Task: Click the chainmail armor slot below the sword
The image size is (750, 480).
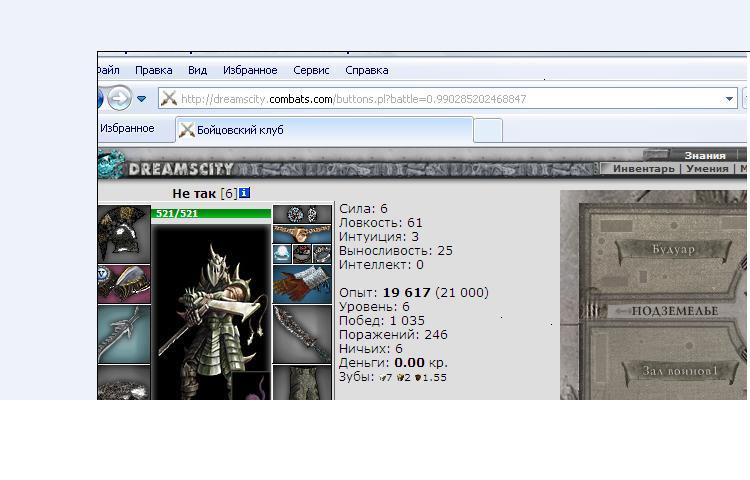Action: click(124, 383)
